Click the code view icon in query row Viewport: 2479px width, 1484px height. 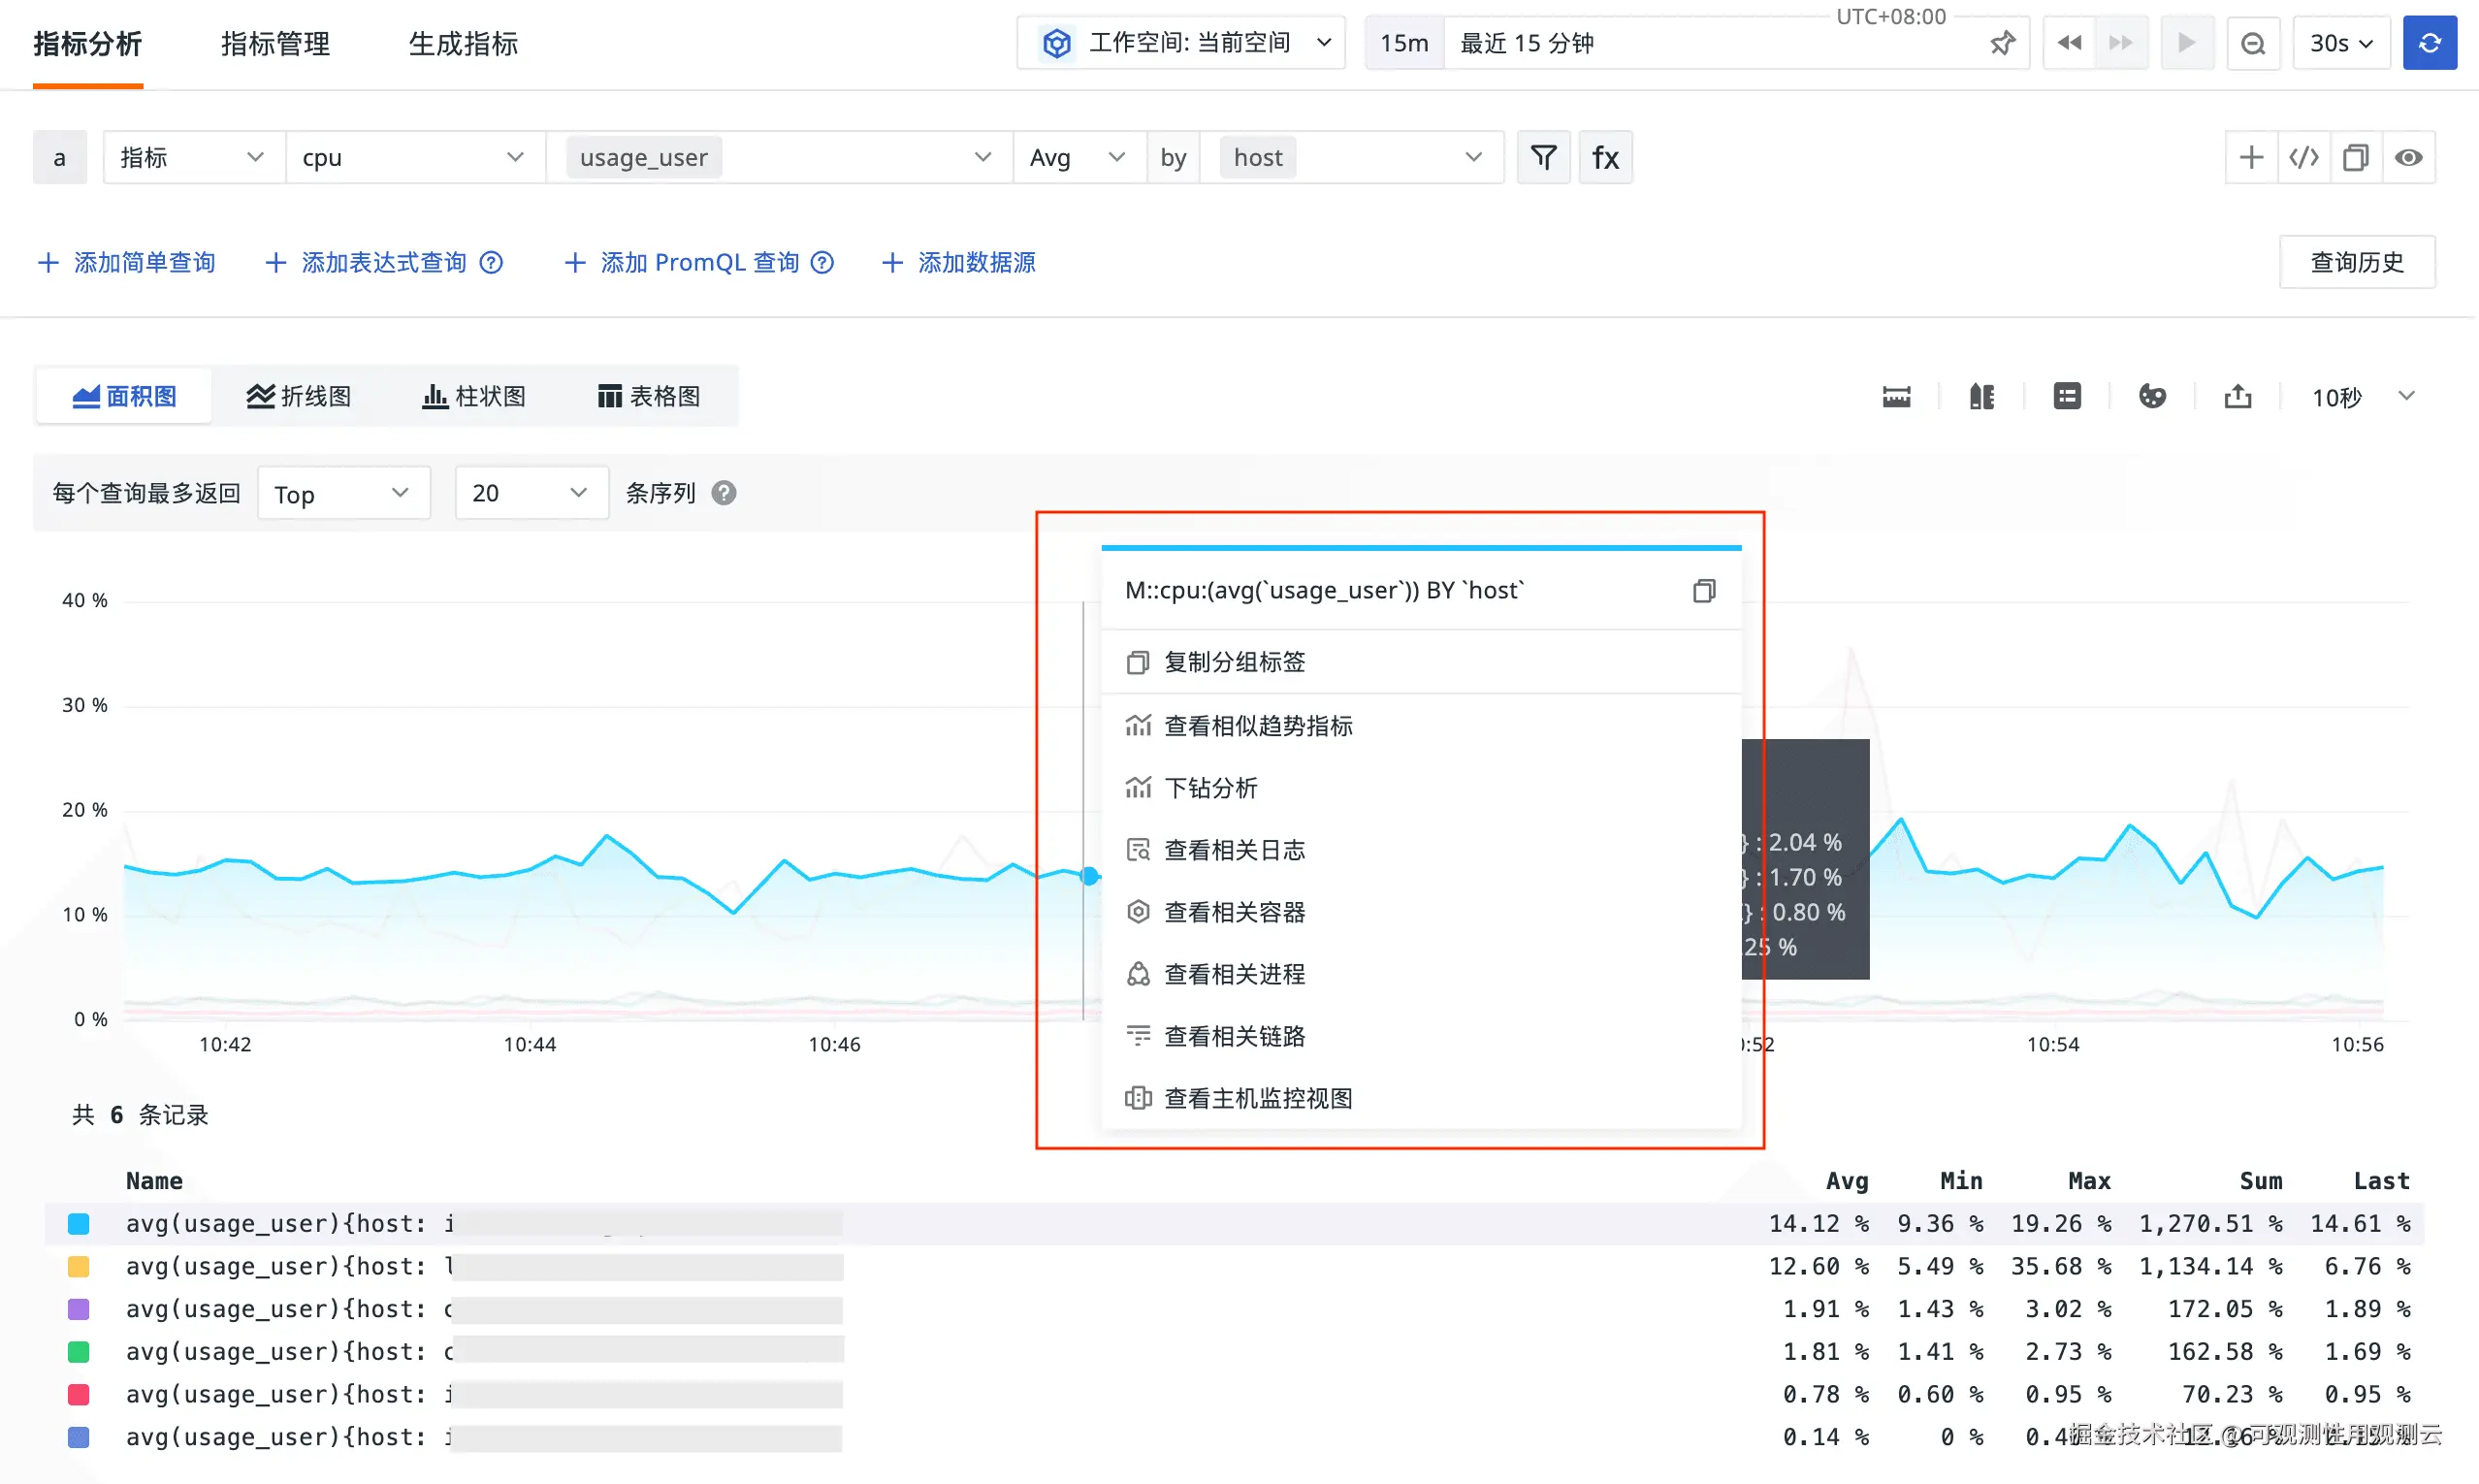2303,158
